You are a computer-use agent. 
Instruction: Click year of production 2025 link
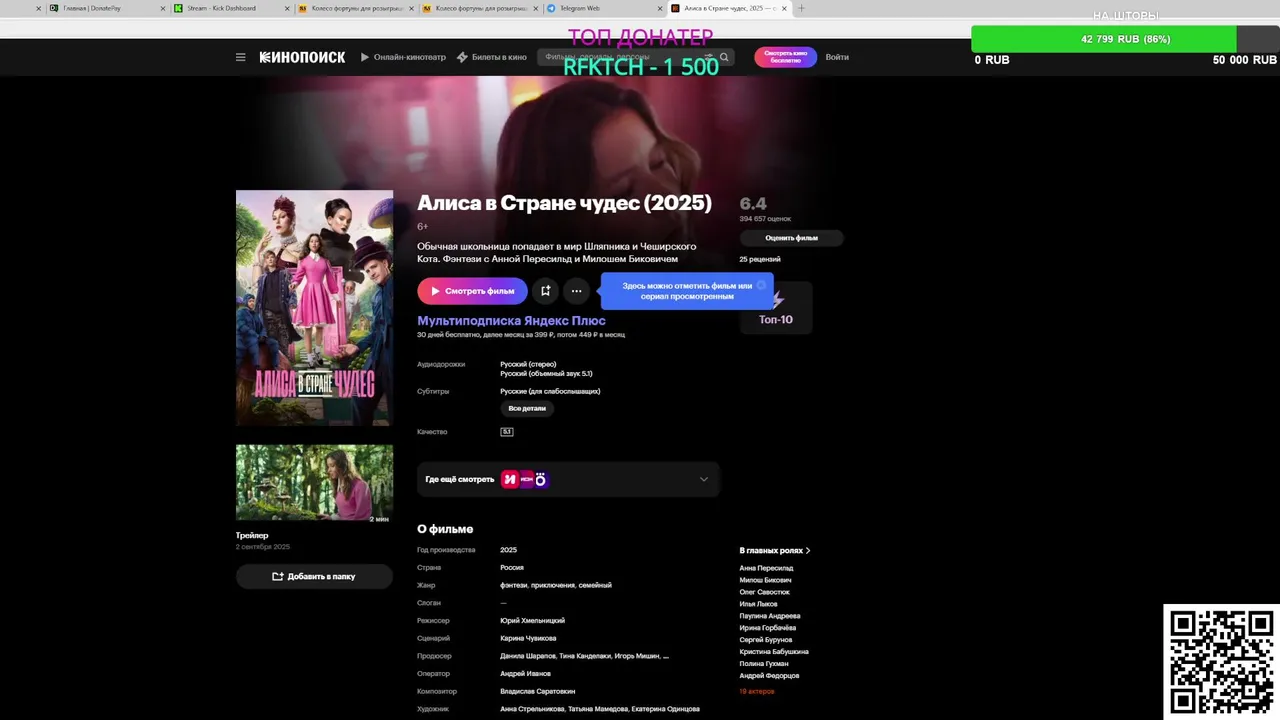[508, 550]
